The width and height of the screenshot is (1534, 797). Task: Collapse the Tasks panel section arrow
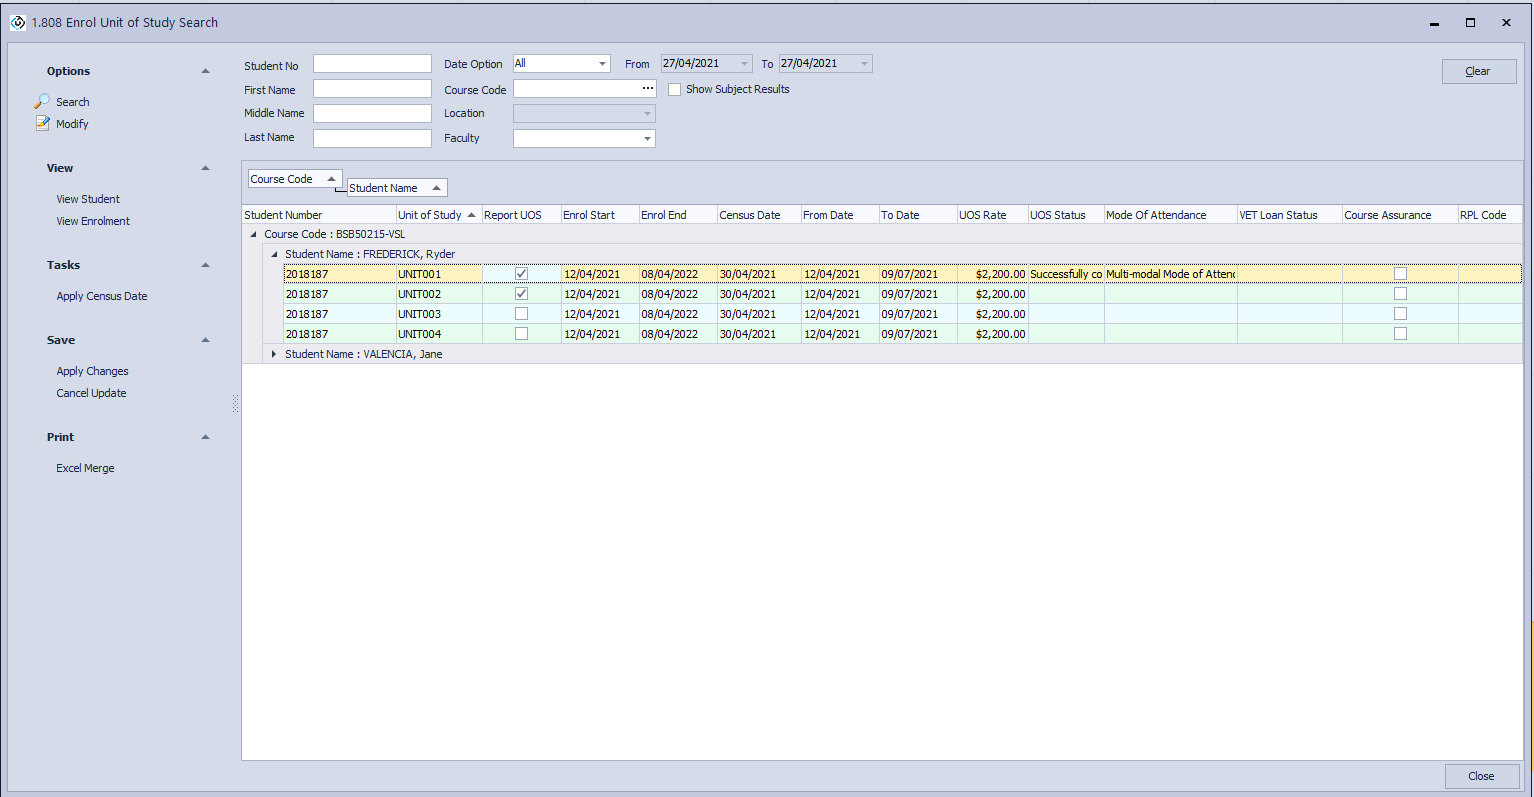(x=205, y=265)
